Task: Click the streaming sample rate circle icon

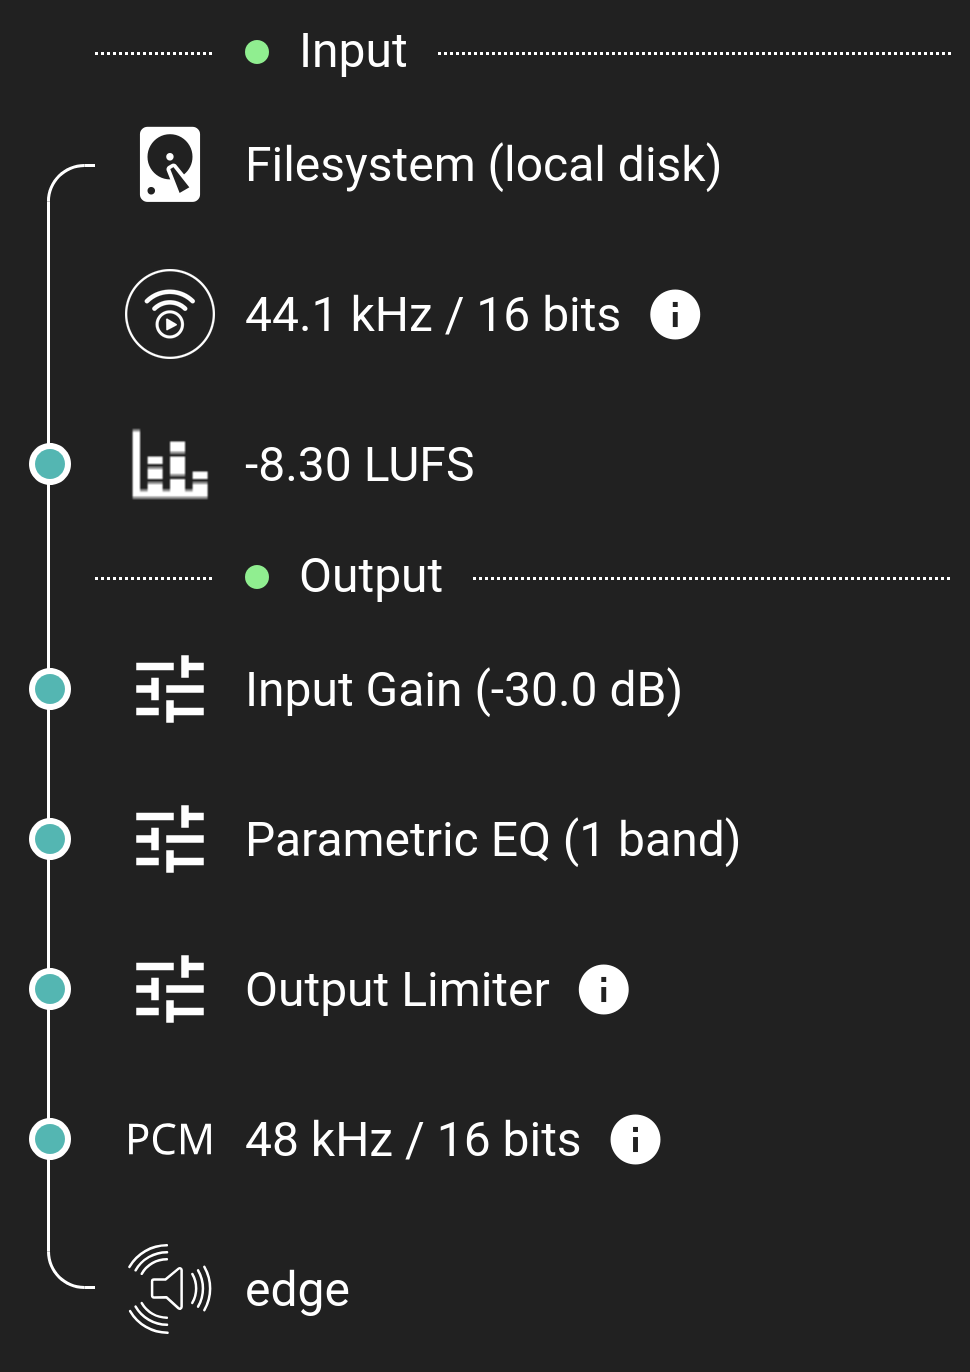Action: (170, 314)
